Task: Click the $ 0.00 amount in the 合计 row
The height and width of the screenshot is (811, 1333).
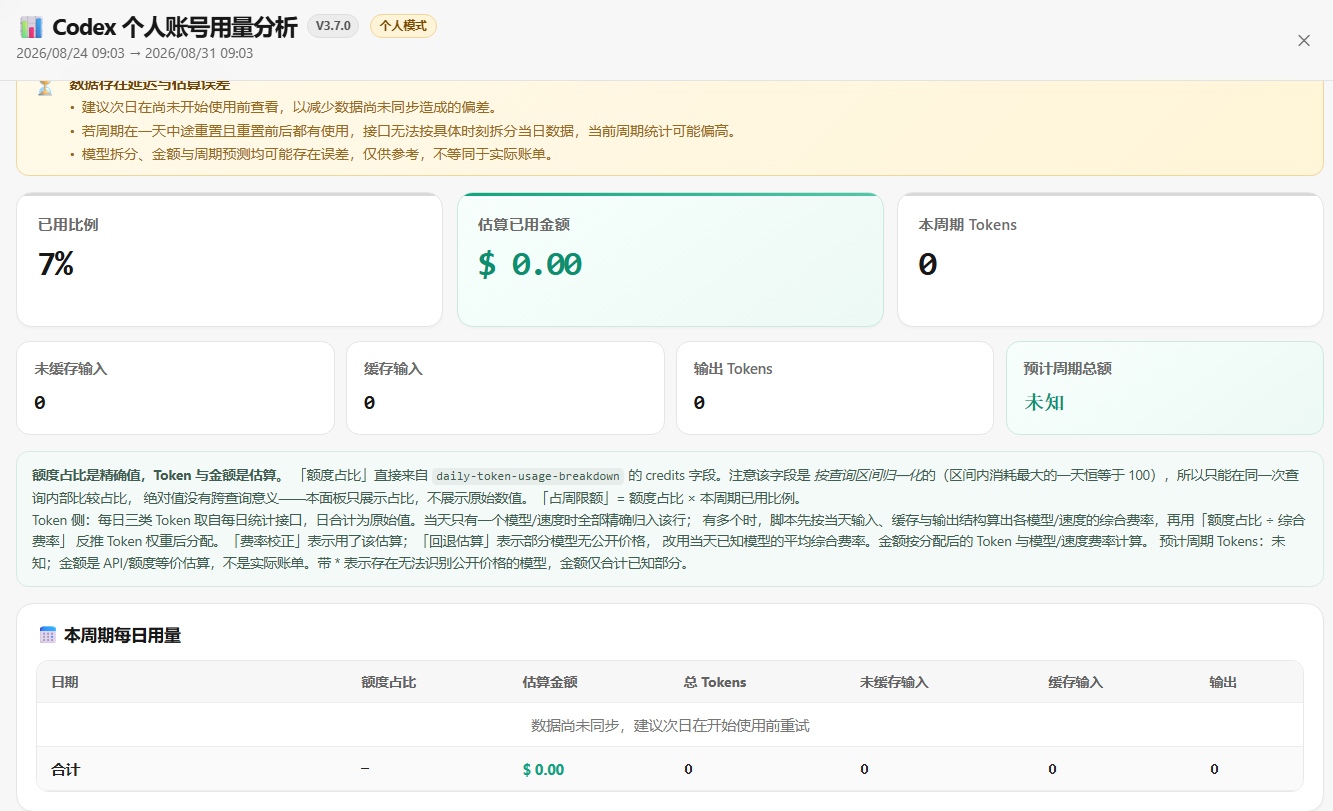Action: coord(543,769)
